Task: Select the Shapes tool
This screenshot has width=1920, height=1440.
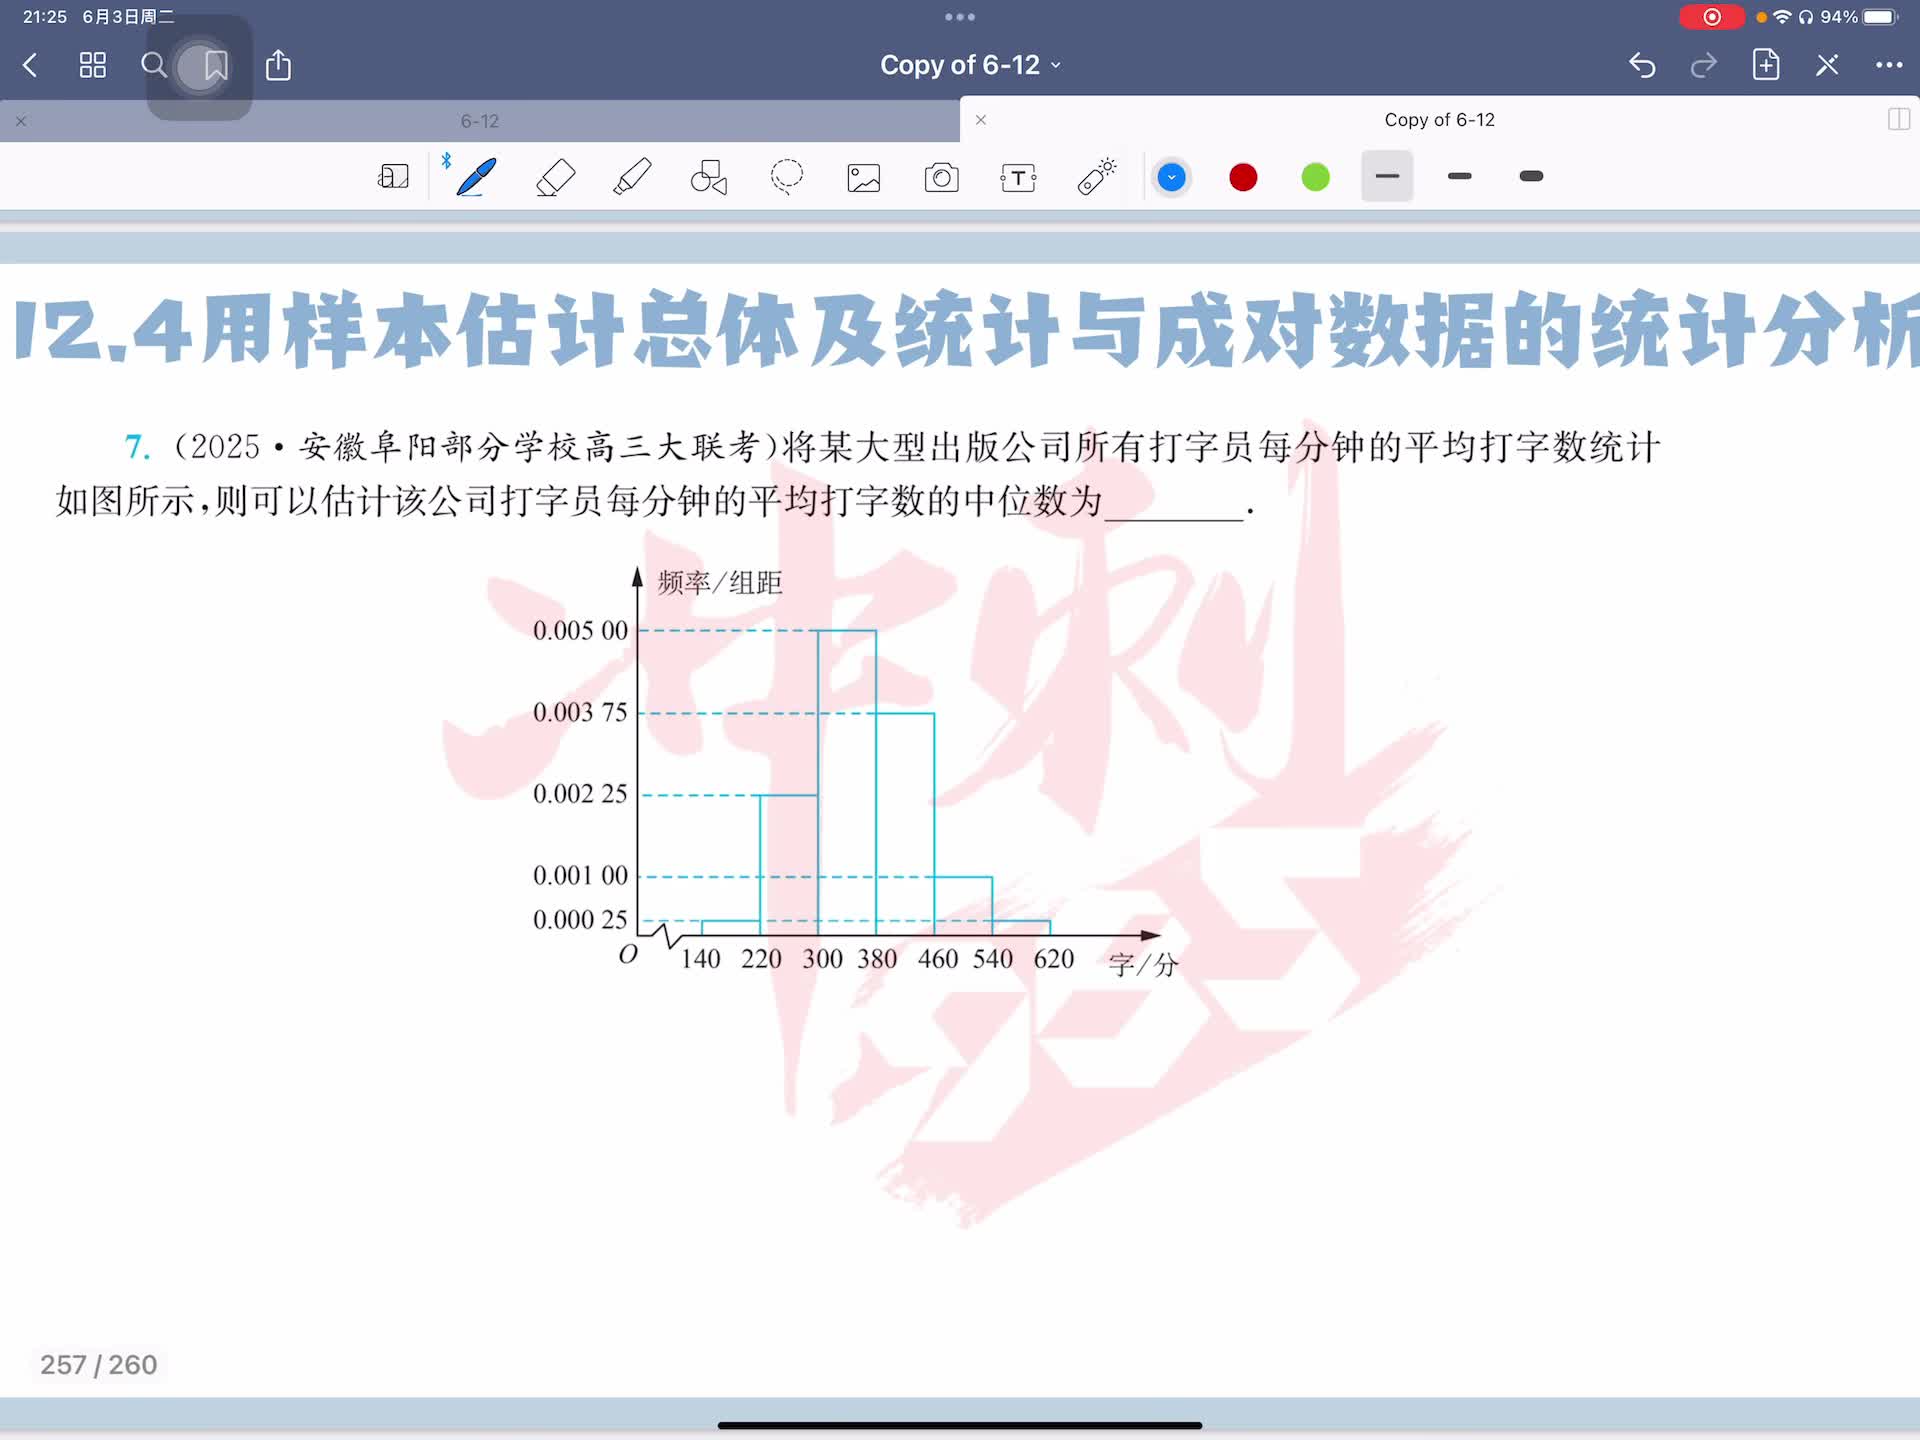Action: coord(709,177)
